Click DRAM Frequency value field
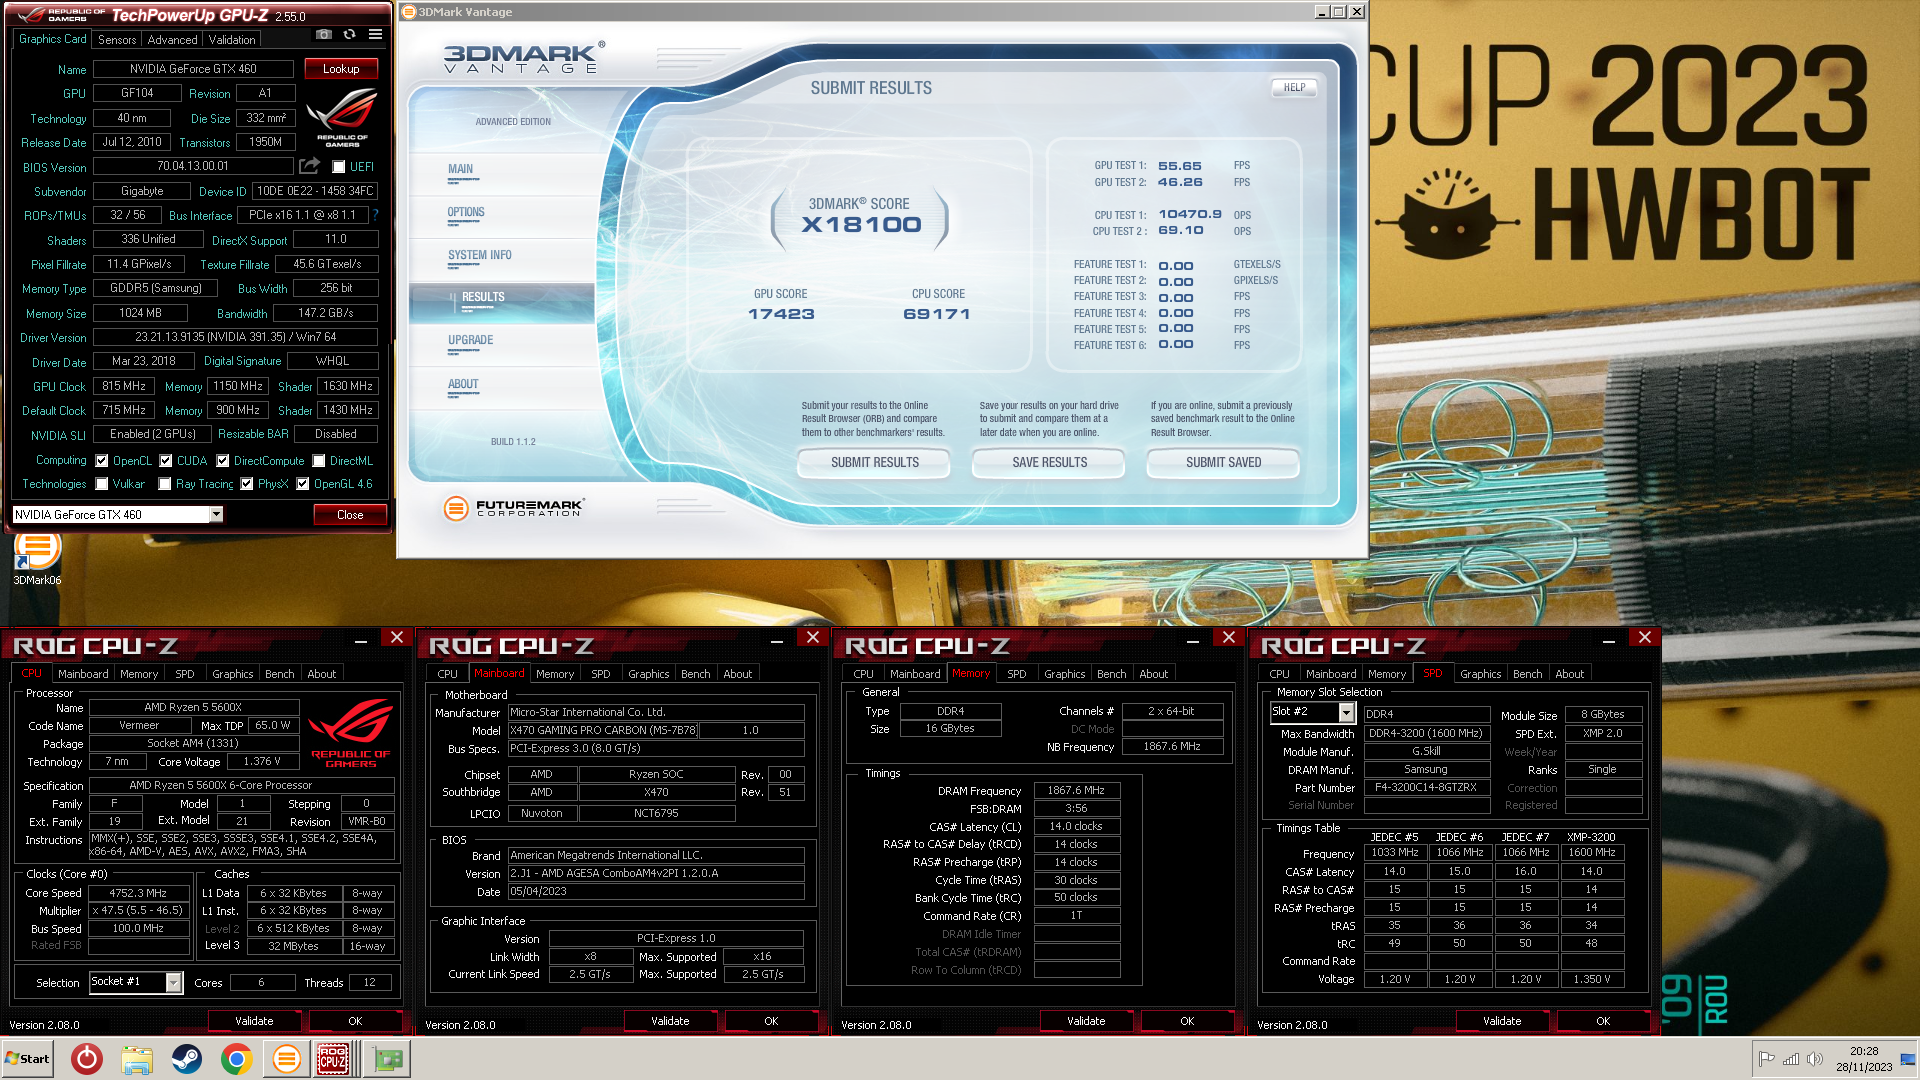Viewport: 1920px width, 1080px height. 1076,791
